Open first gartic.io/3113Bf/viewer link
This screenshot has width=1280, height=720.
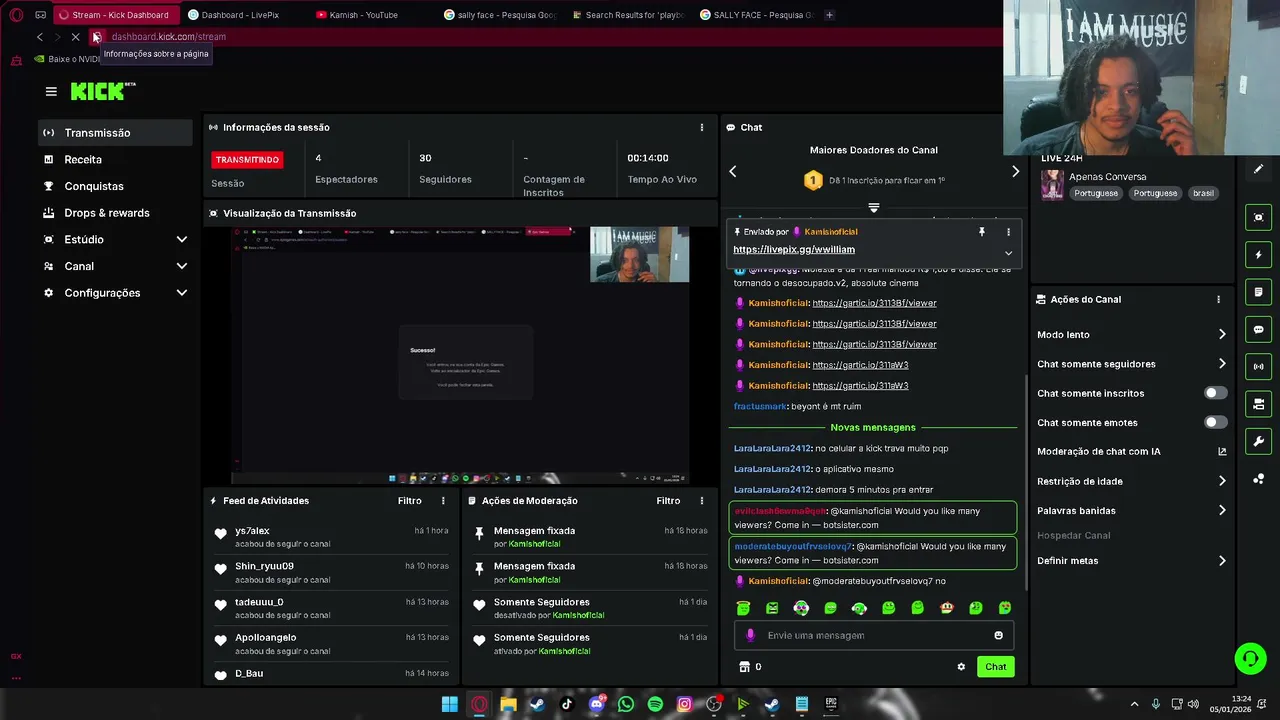point(874,303)
